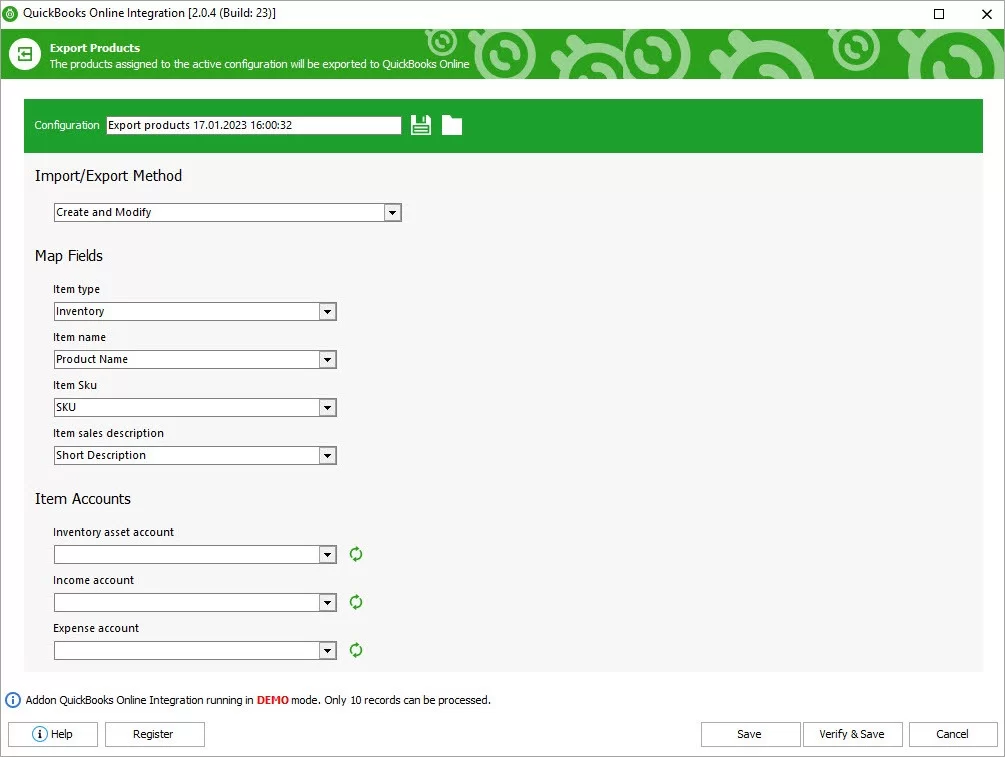Expand the empty Income account dropdown

coord(327,602)
